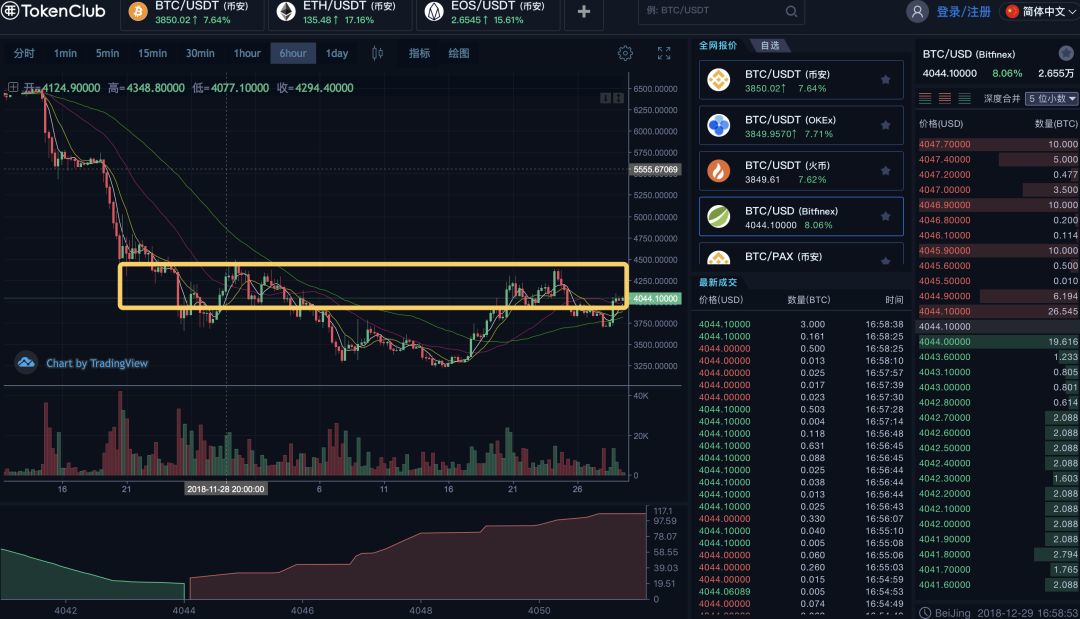Open the 5 位小数 depth merge dropdown
Screen dimensions: 1080x619
point(1052,98)
